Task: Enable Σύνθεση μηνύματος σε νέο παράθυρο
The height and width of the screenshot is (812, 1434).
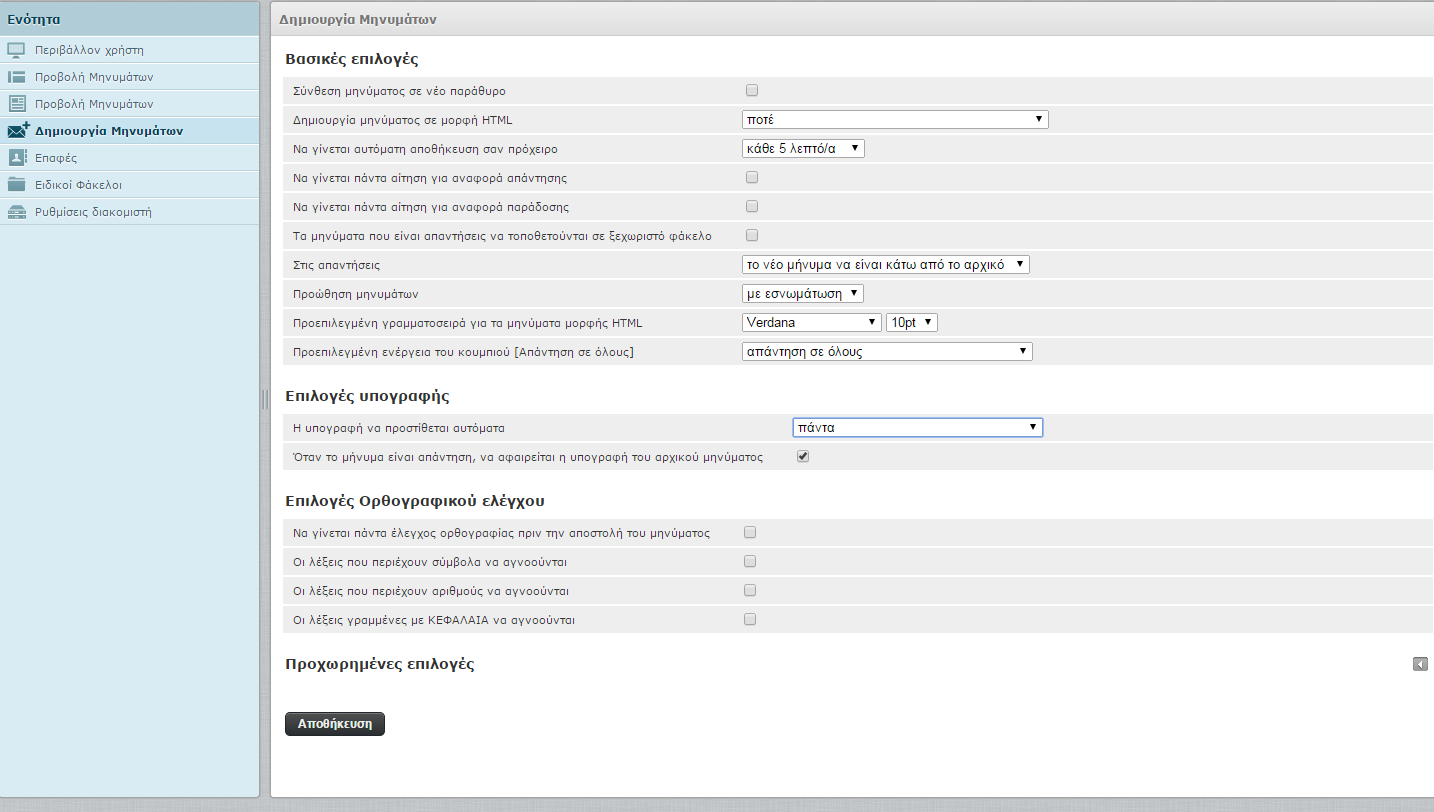Action: [752, 91]
